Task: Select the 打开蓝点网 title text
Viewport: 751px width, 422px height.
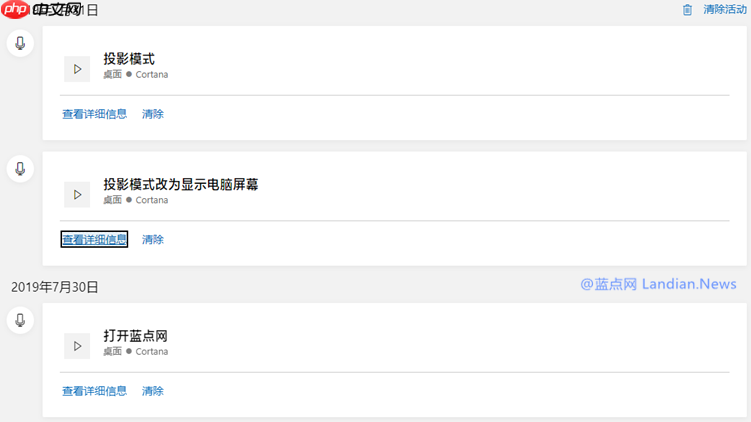Action: [136, 336]
